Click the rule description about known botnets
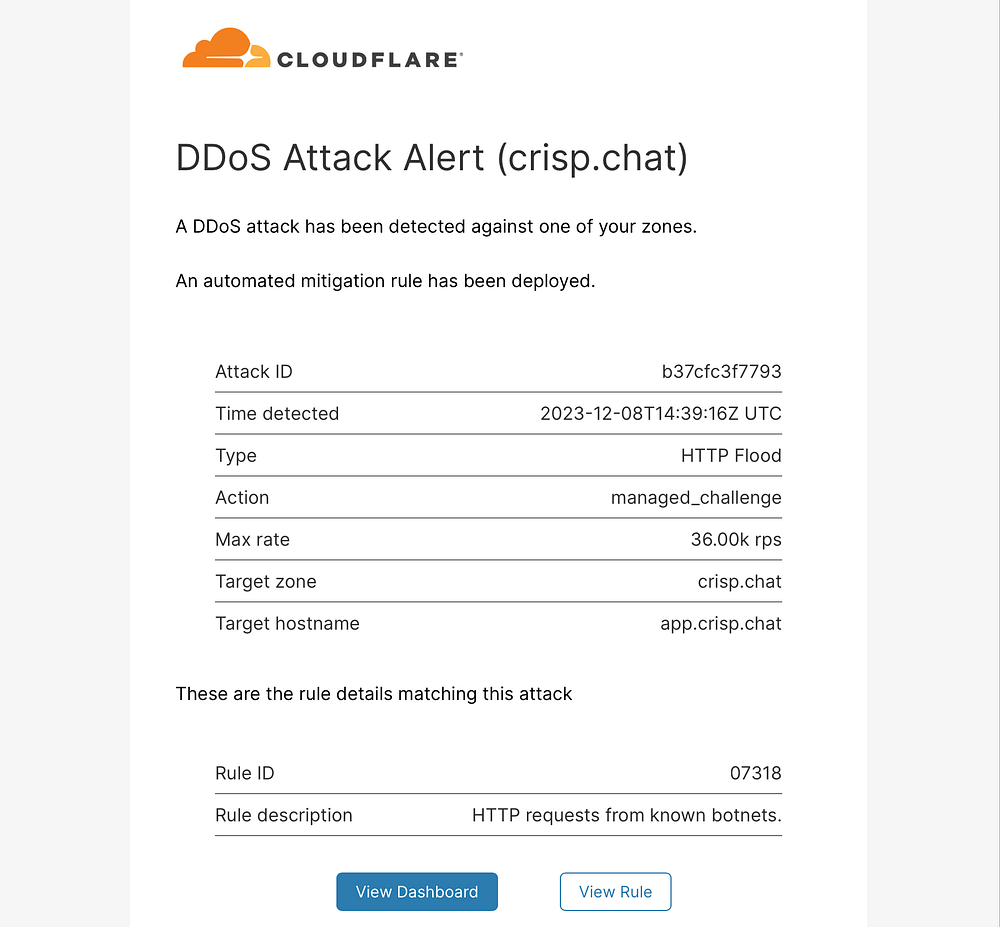Viewport: 1000px width, 927px height. click(626, 815)
